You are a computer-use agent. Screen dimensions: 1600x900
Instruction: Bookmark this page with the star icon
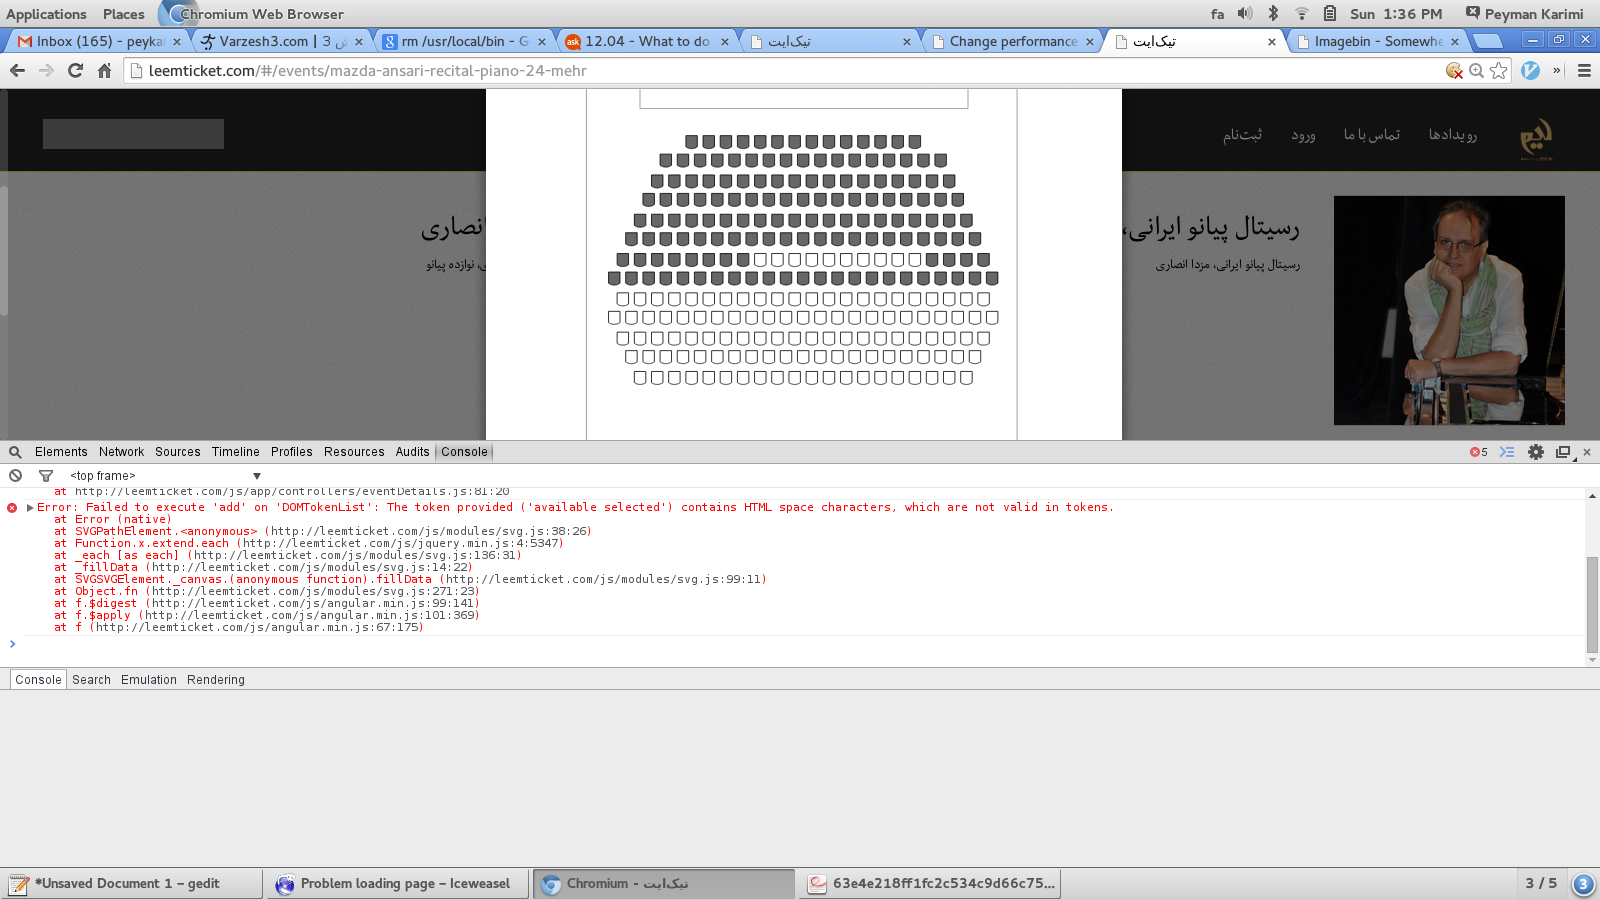[x=1498, y=71]
